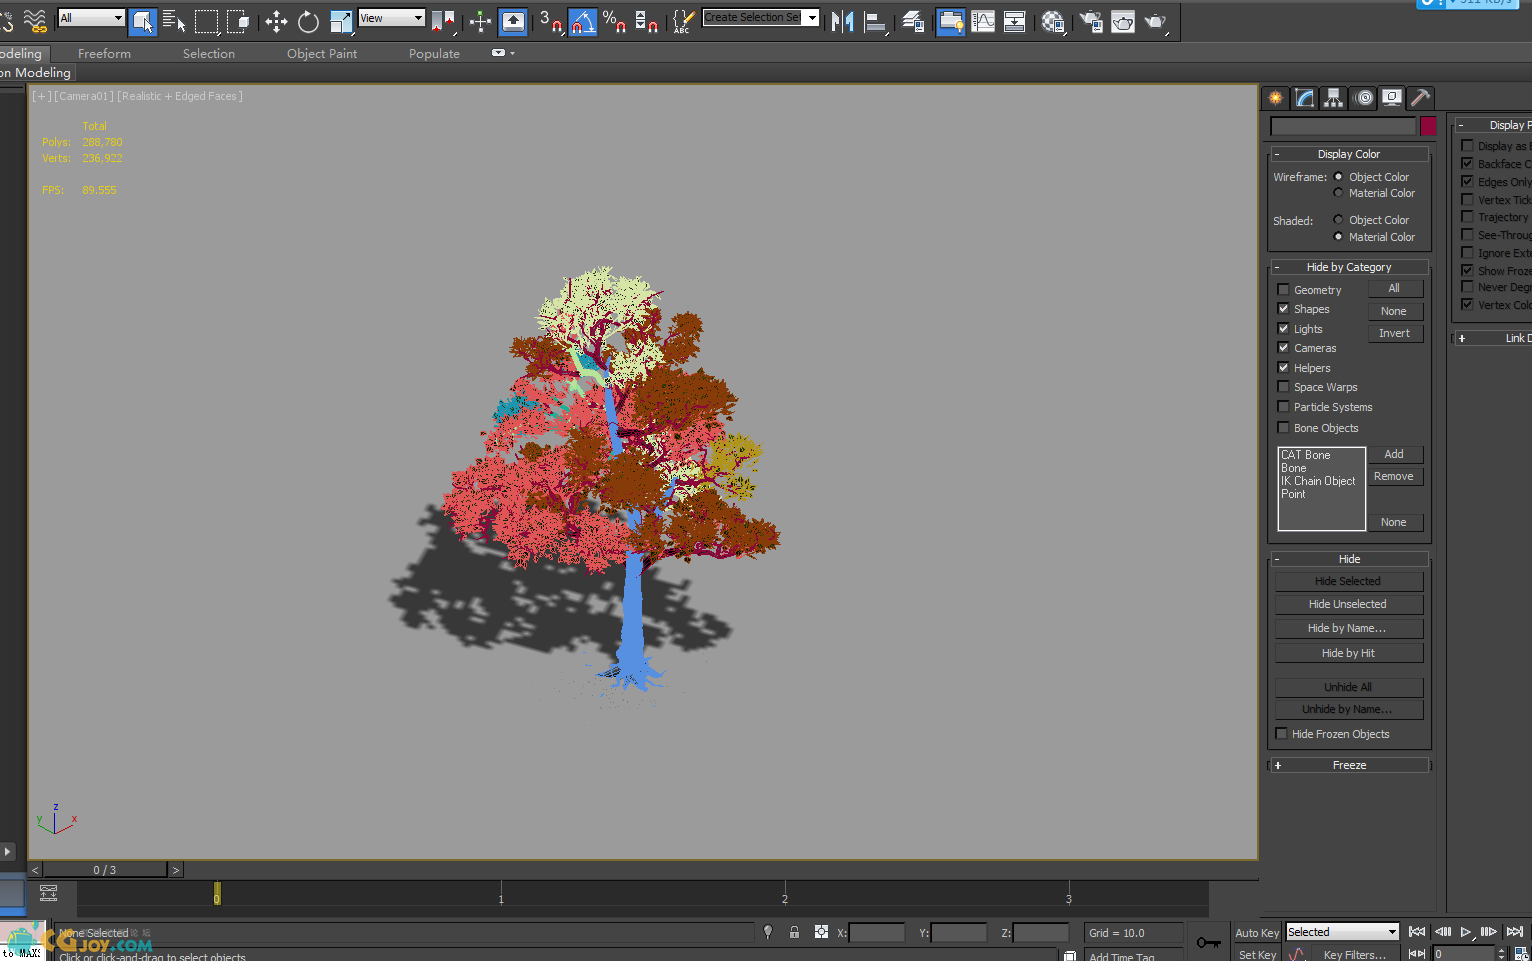1532x961 pixels.
Task: Switch to the Populate ribbon tab
Action: (434, 54)
